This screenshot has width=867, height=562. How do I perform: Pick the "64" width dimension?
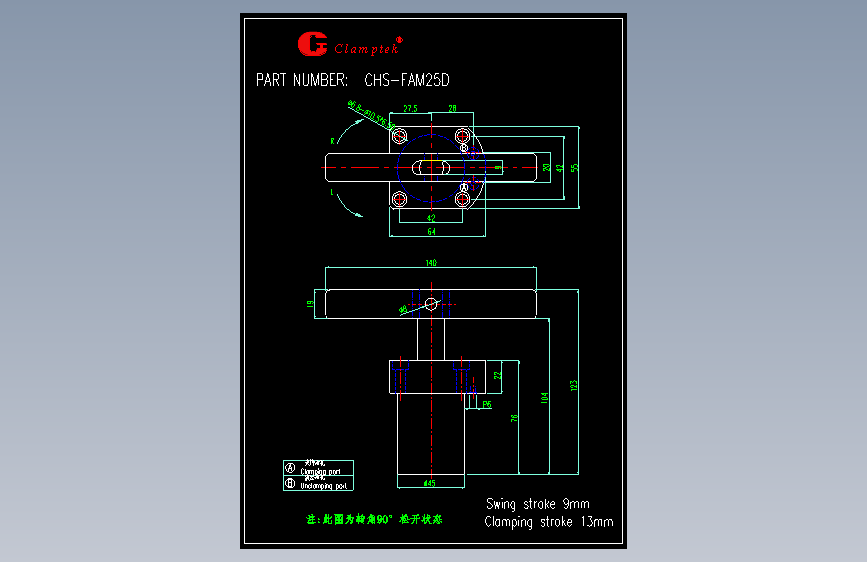[431, 232]
